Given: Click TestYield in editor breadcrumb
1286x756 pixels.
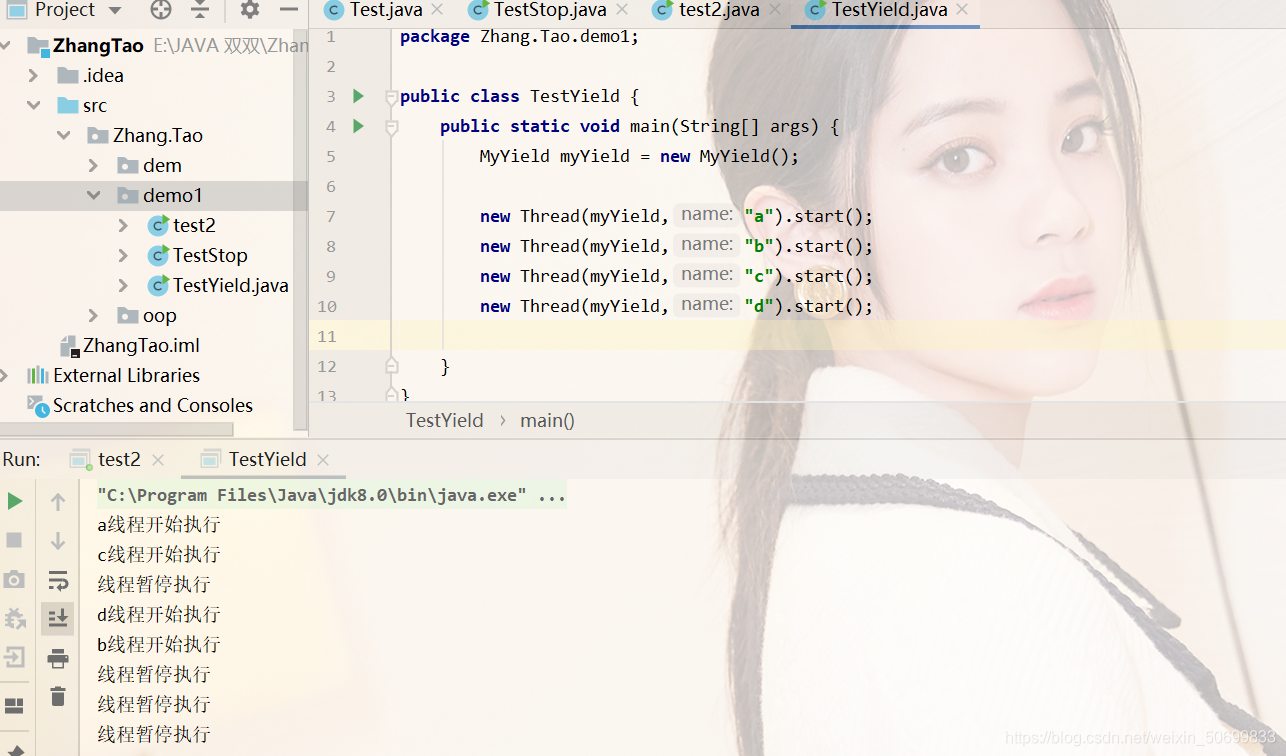Looking at the screenshot, I should 444,420.
